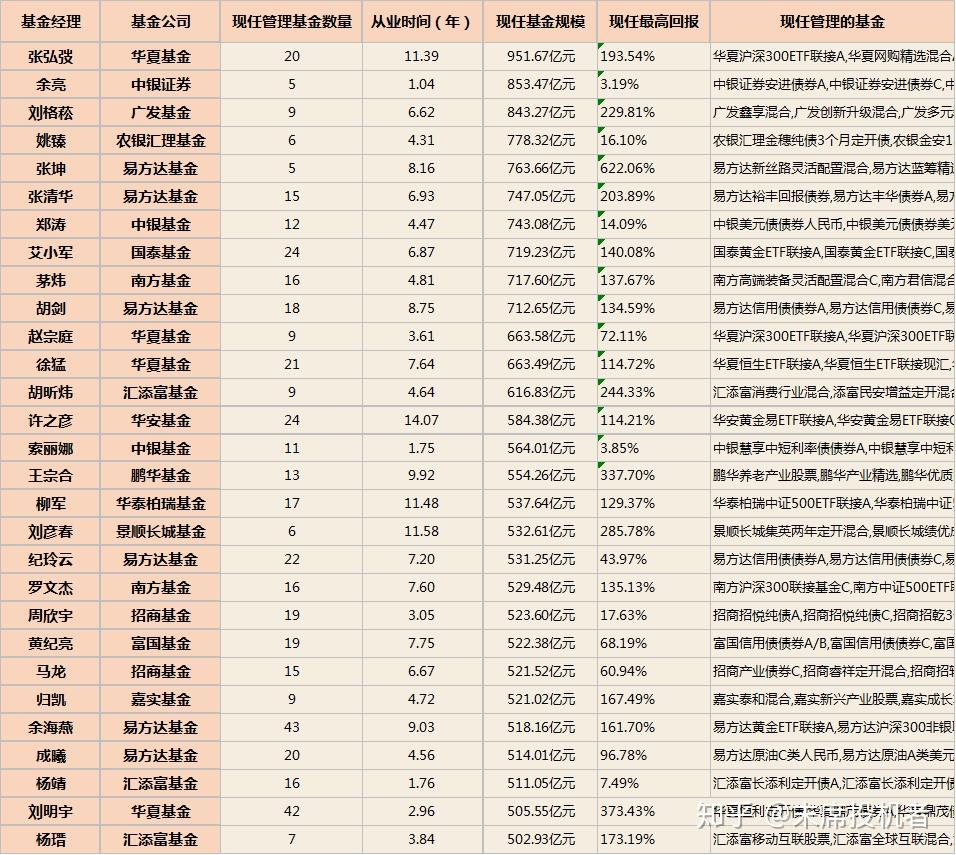Viewport: 956px width, 855px height.
Task: Select the 14.07 experience value for 许之彦
Action: [422, 420]
